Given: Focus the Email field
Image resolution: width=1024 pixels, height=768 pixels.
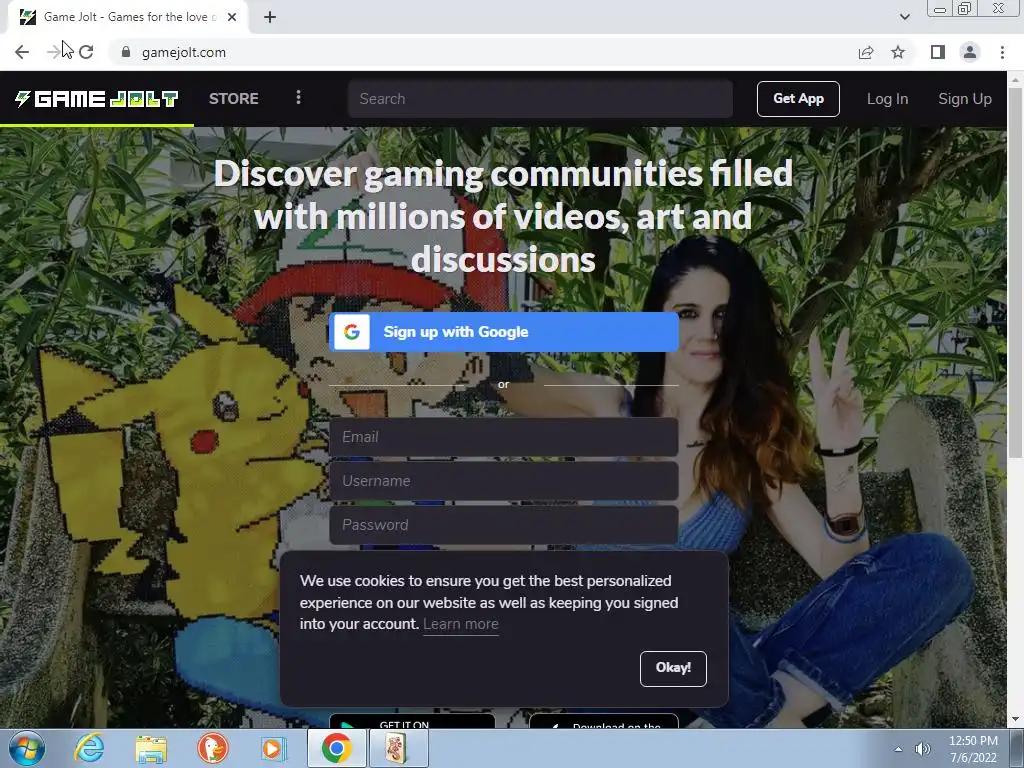Looking at the screenshot, I should [504, 437].
